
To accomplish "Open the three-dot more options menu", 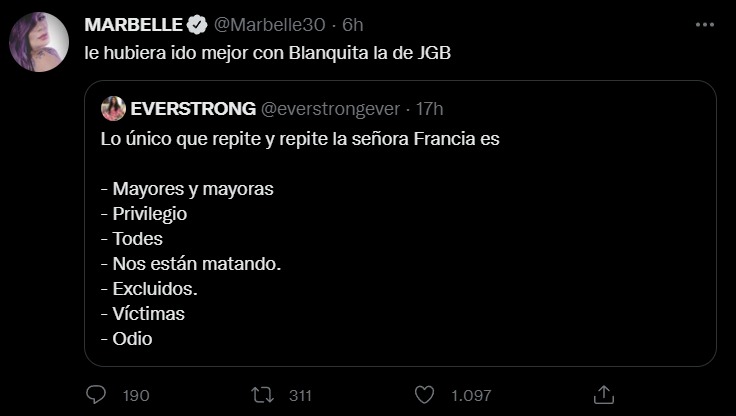I will click(705, 25).
